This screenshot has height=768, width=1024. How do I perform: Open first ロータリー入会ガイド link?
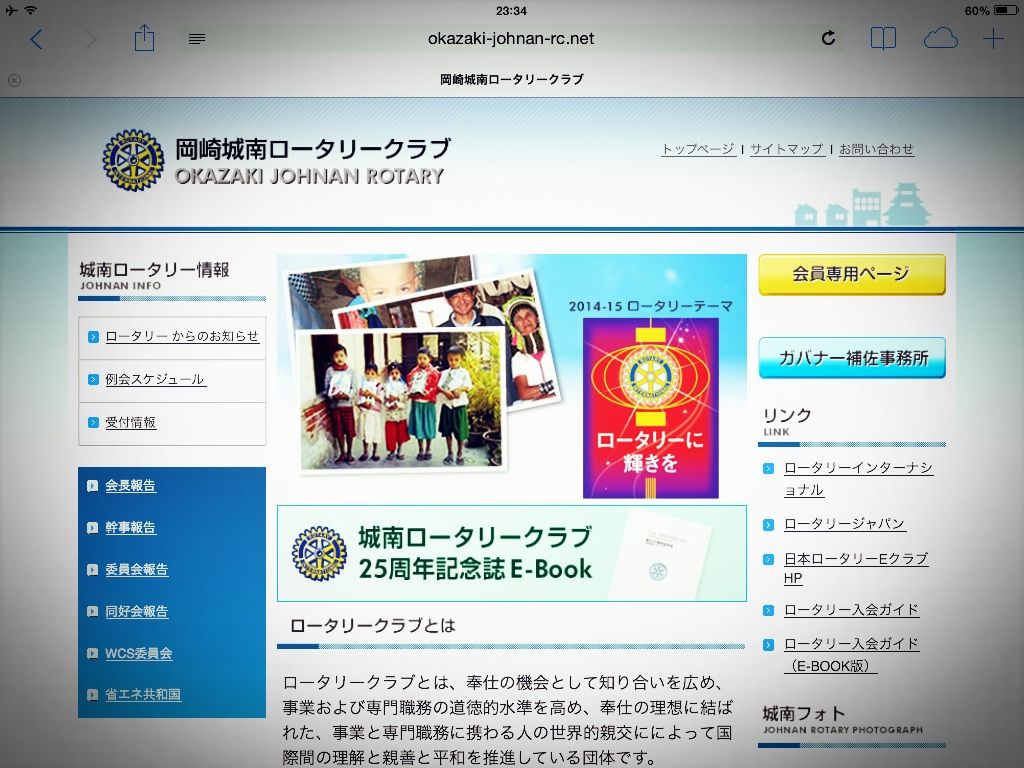click(x=851, y=610)
